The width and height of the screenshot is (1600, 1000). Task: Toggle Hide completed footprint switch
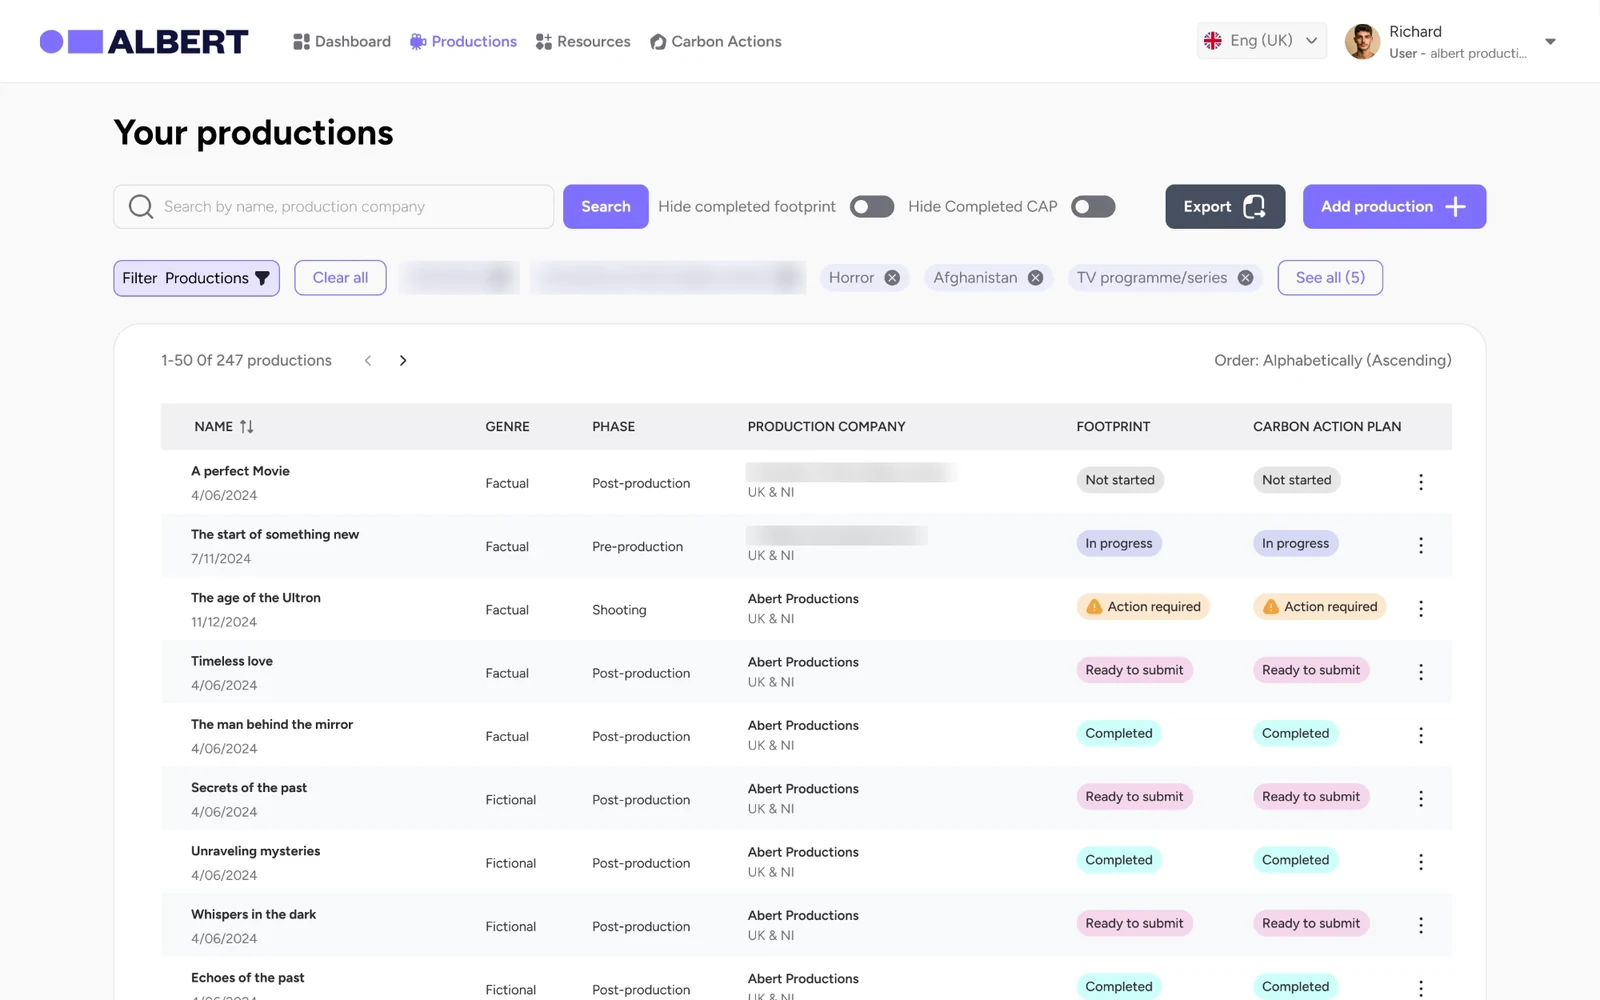pos(872,207)
